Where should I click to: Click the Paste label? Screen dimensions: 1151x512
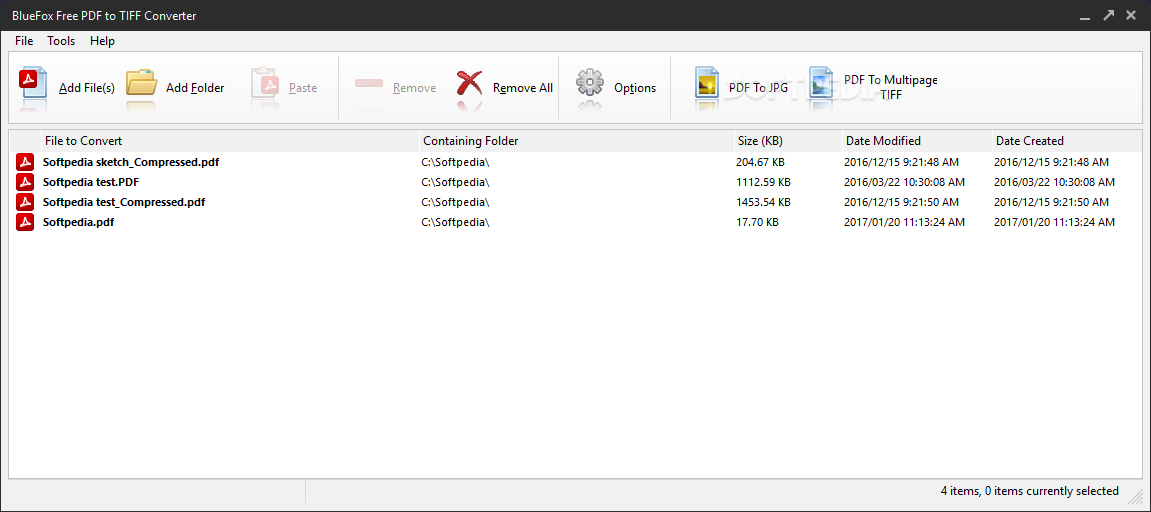point(302,88)
